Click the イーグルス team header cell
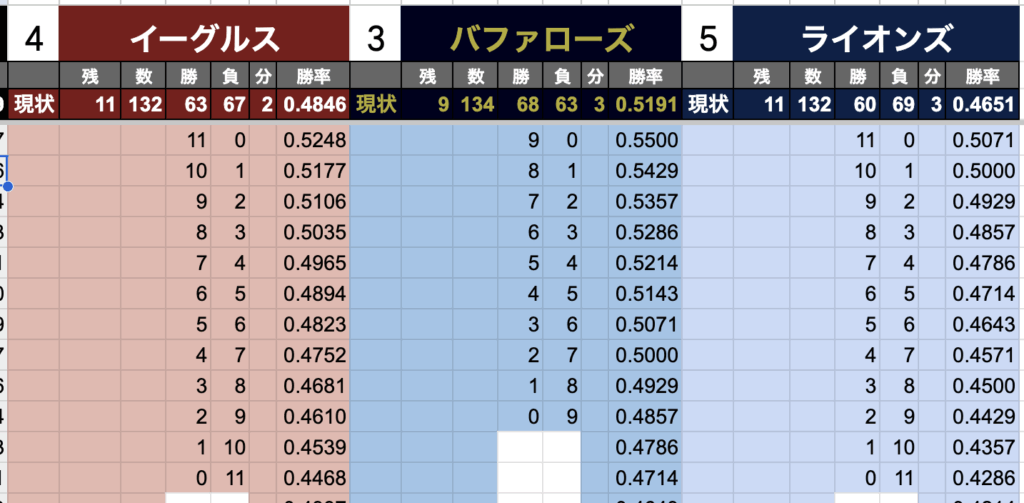1024x503 pixels. [x=204, y=38]
